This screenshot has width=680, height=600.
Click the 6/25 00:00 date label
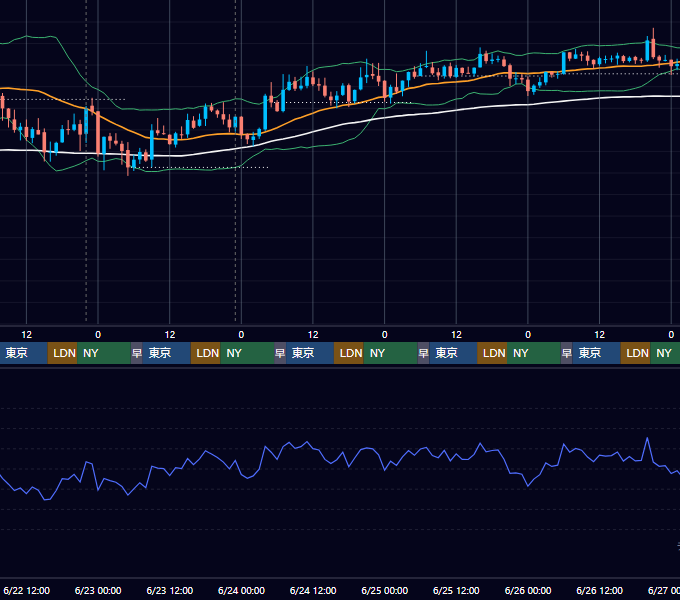point(384,590)
